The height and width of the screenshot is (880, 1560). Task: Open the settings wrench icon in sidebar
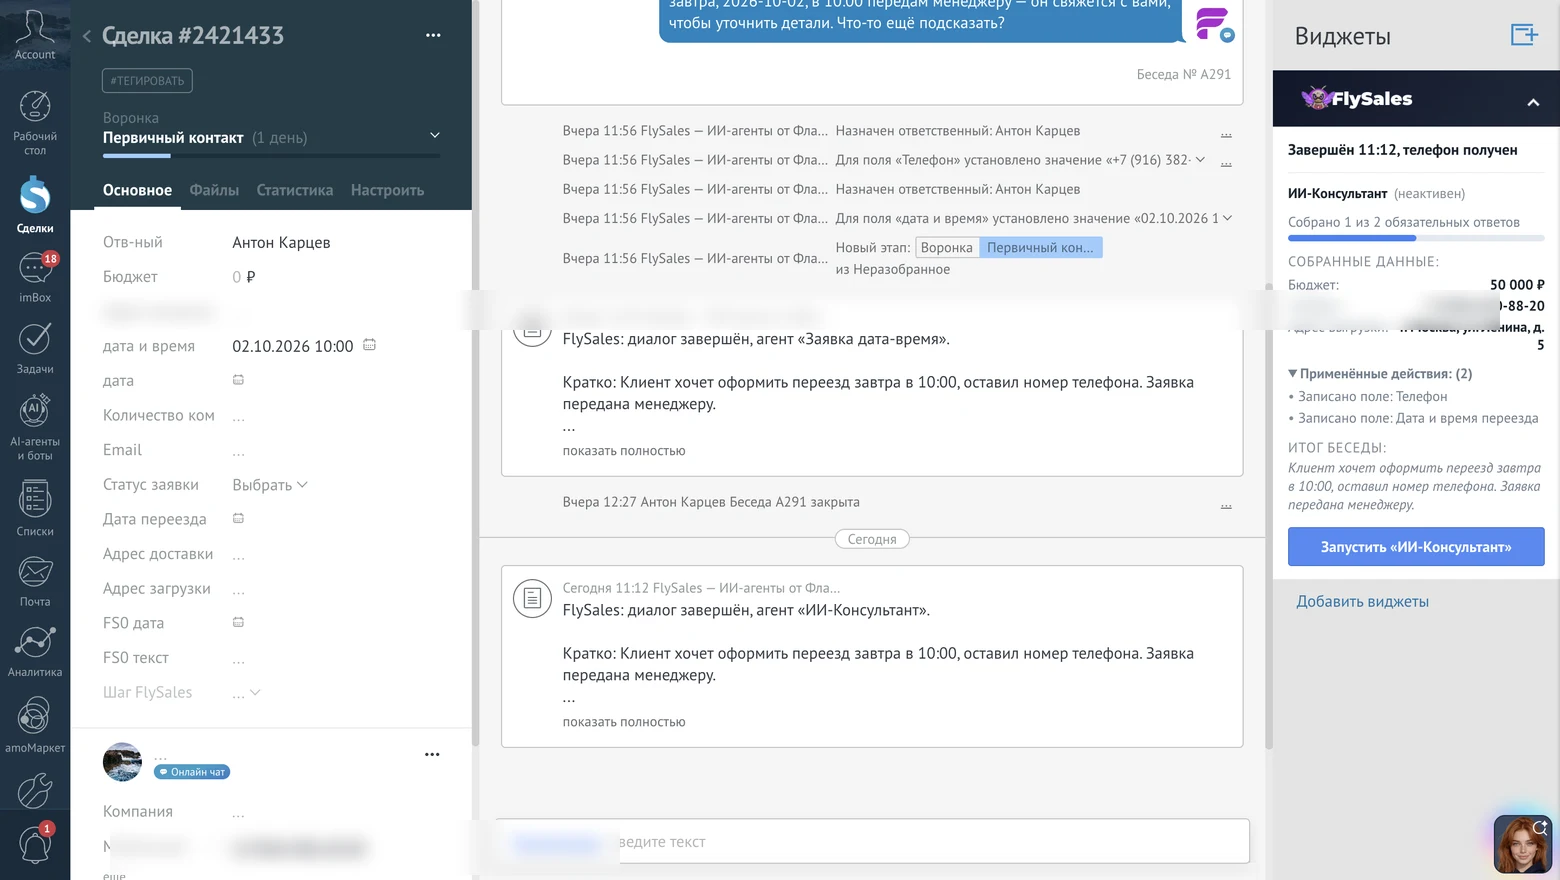point(35,790)
